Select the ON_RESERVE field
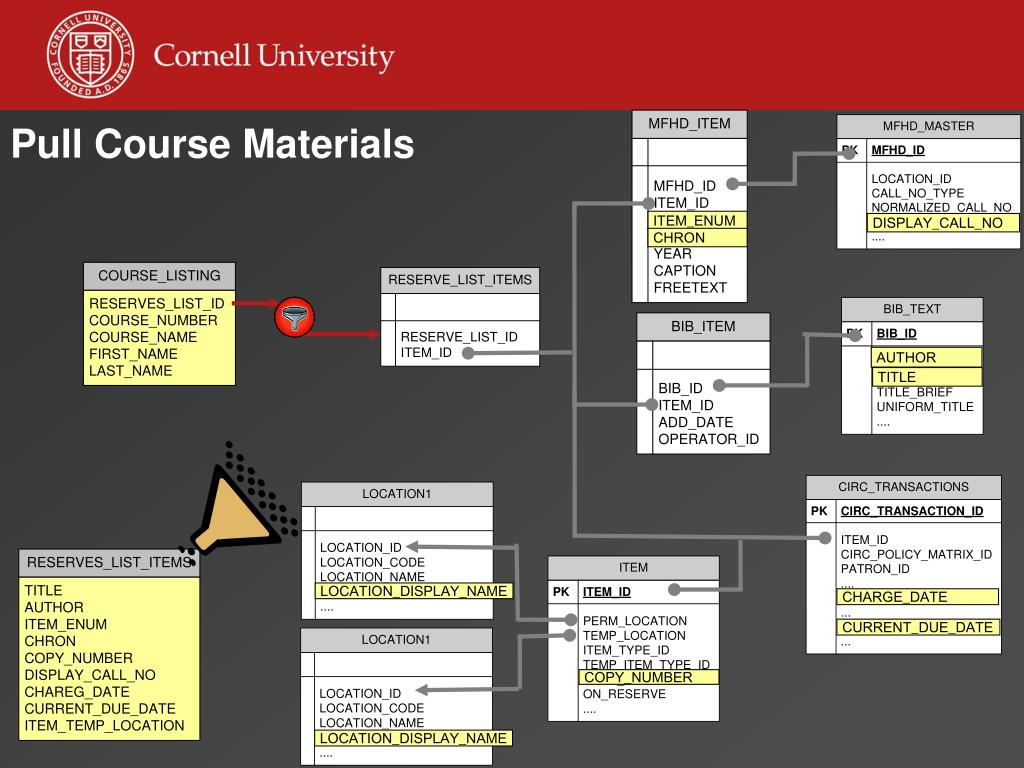The height and width of the screenshot is (768, 1024). pyautogui.click(x=624, y=694)
